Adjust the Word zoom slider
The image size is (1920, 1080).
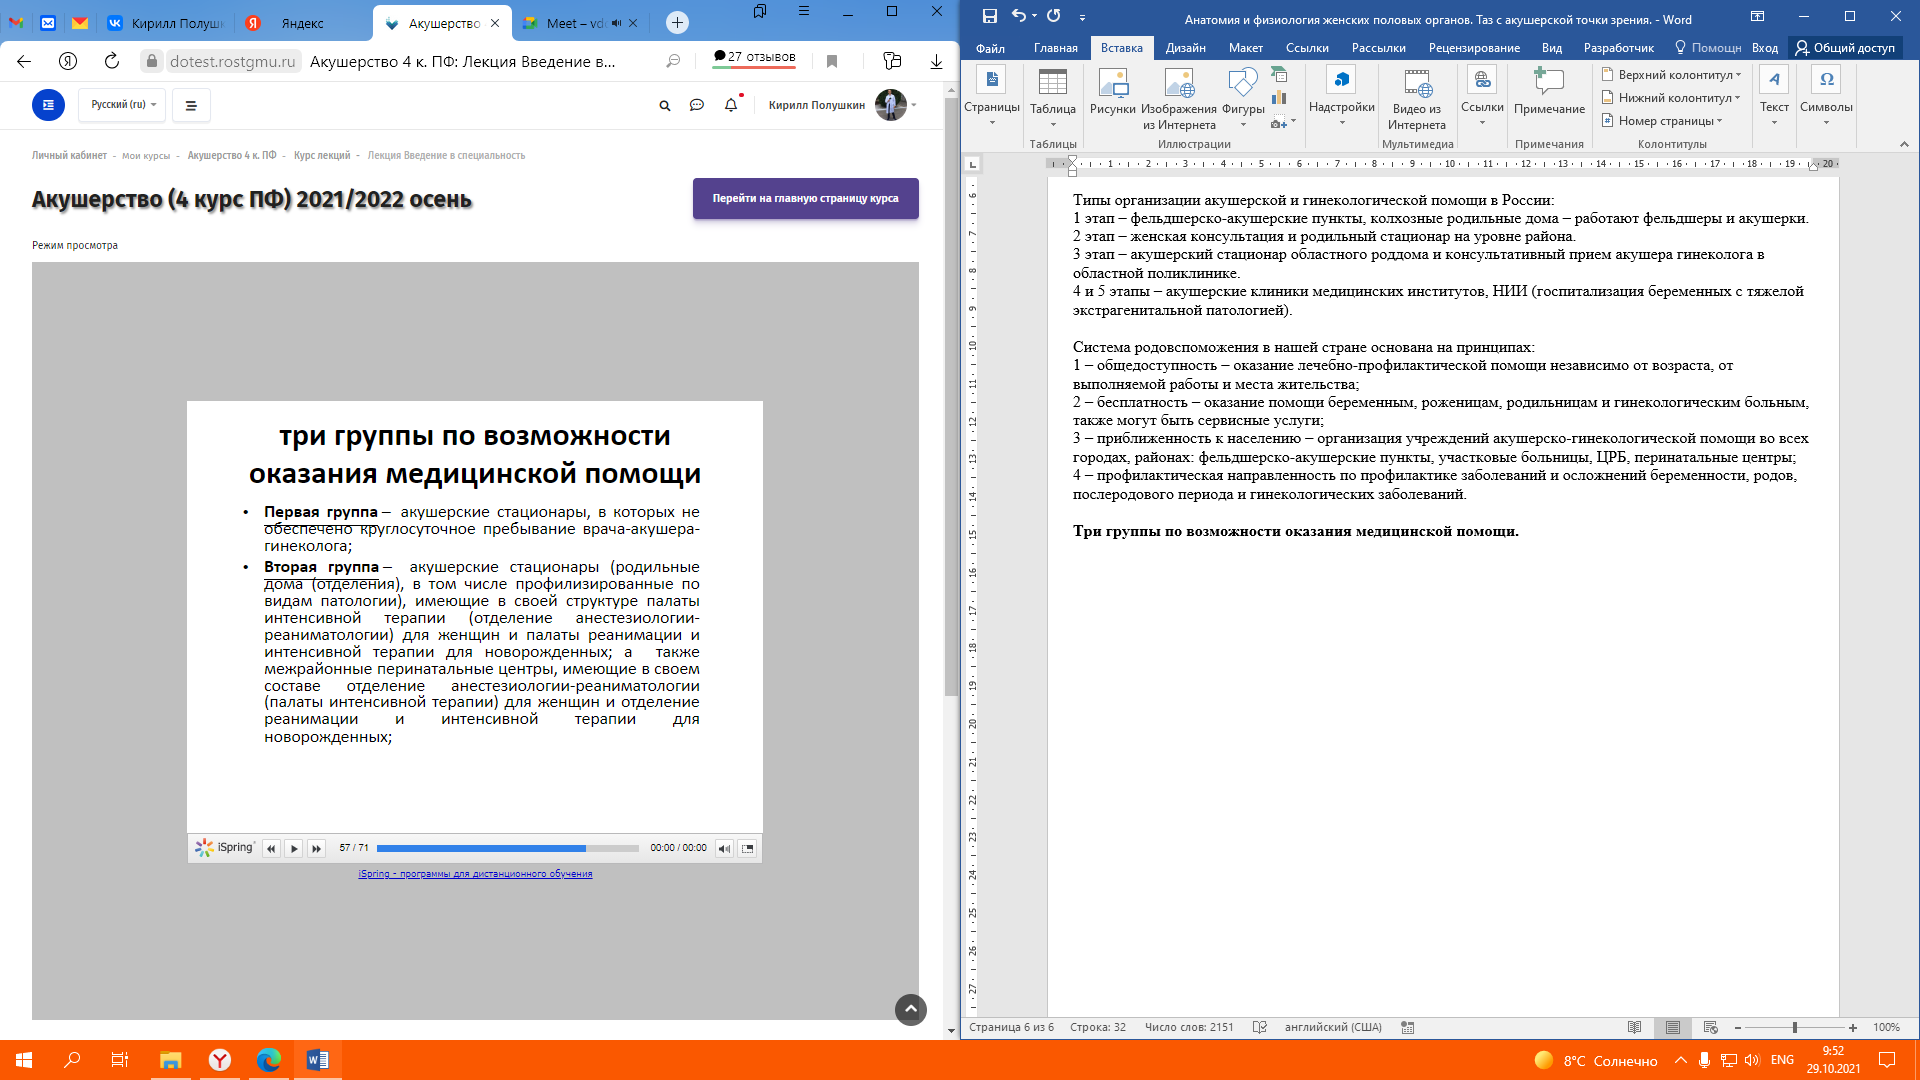pyautogui.click(x=1795, y=1028)
